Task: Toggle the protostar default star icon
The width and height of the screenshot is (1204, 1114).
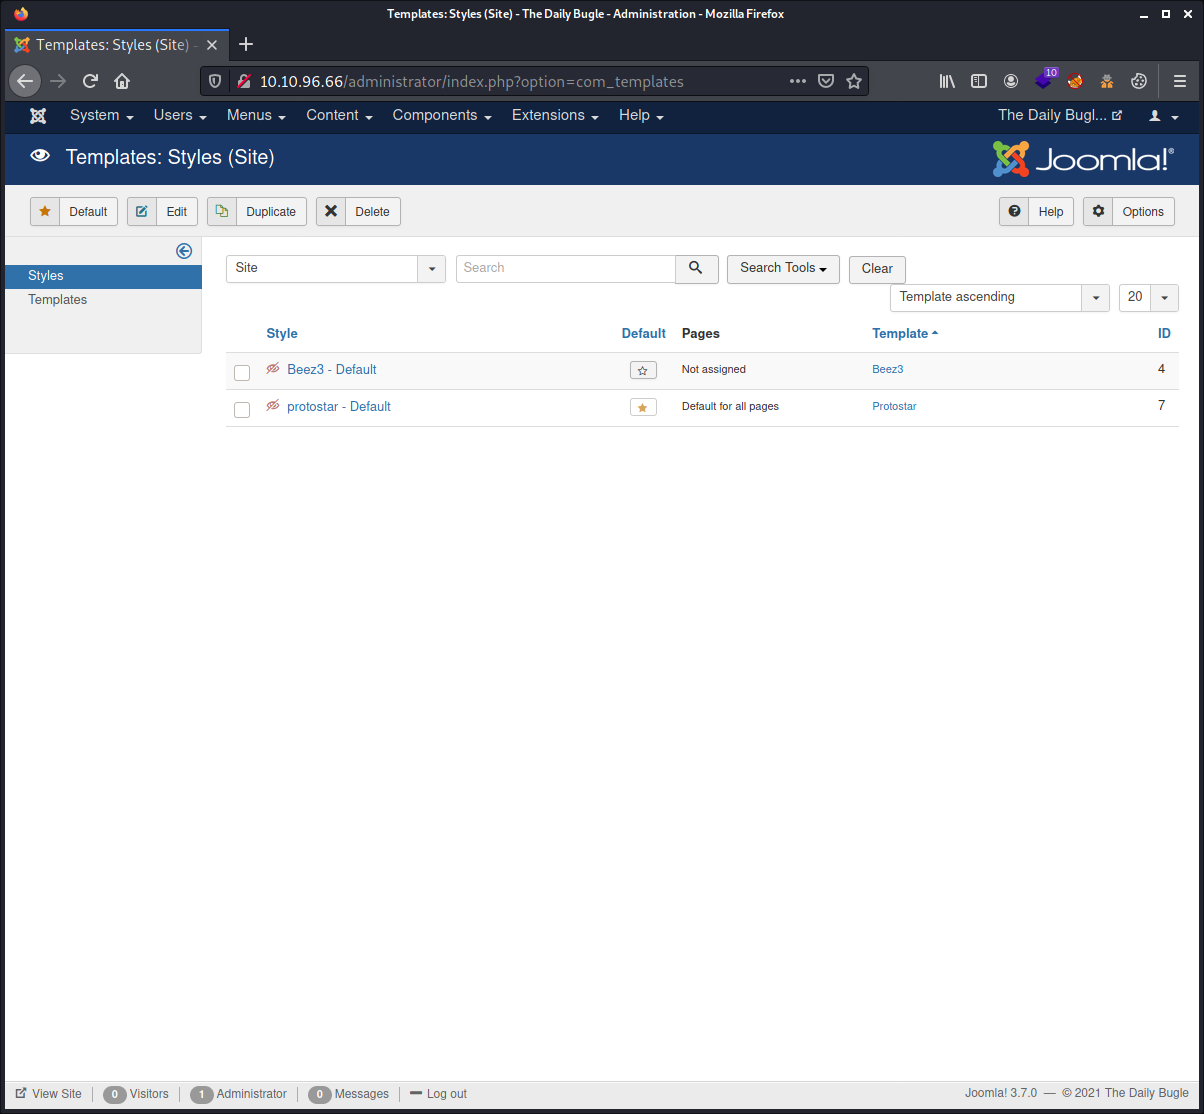Action: point(643,407)
